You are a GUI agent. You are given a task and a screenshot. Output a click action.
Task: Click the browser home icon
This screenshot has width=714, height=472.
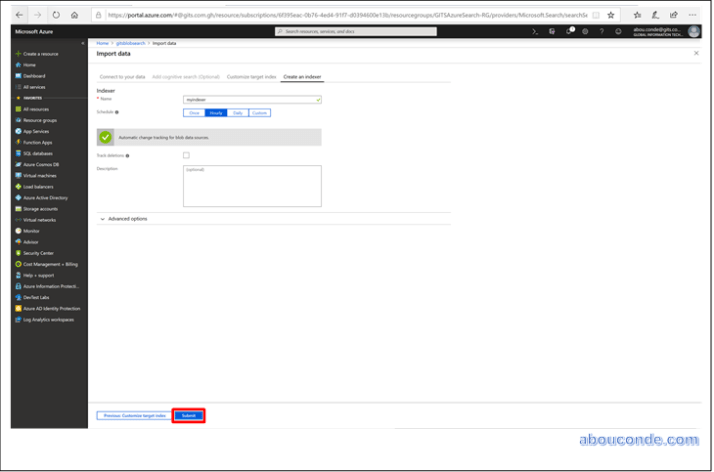coord(73,15)
